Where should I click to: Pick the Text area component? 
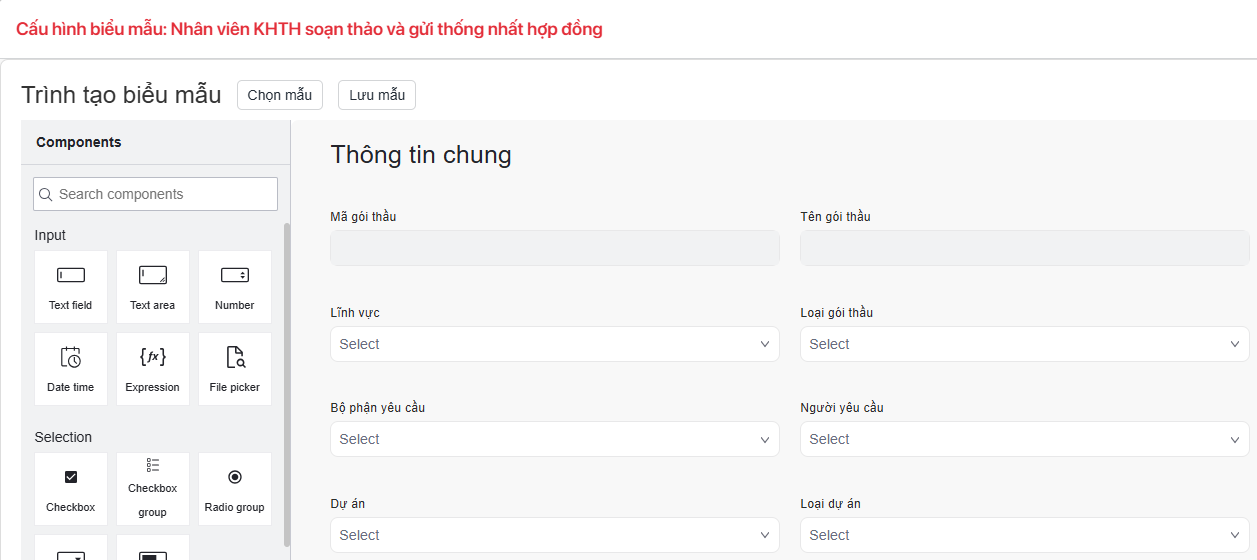pyautogui.click(x=152, y=287)
